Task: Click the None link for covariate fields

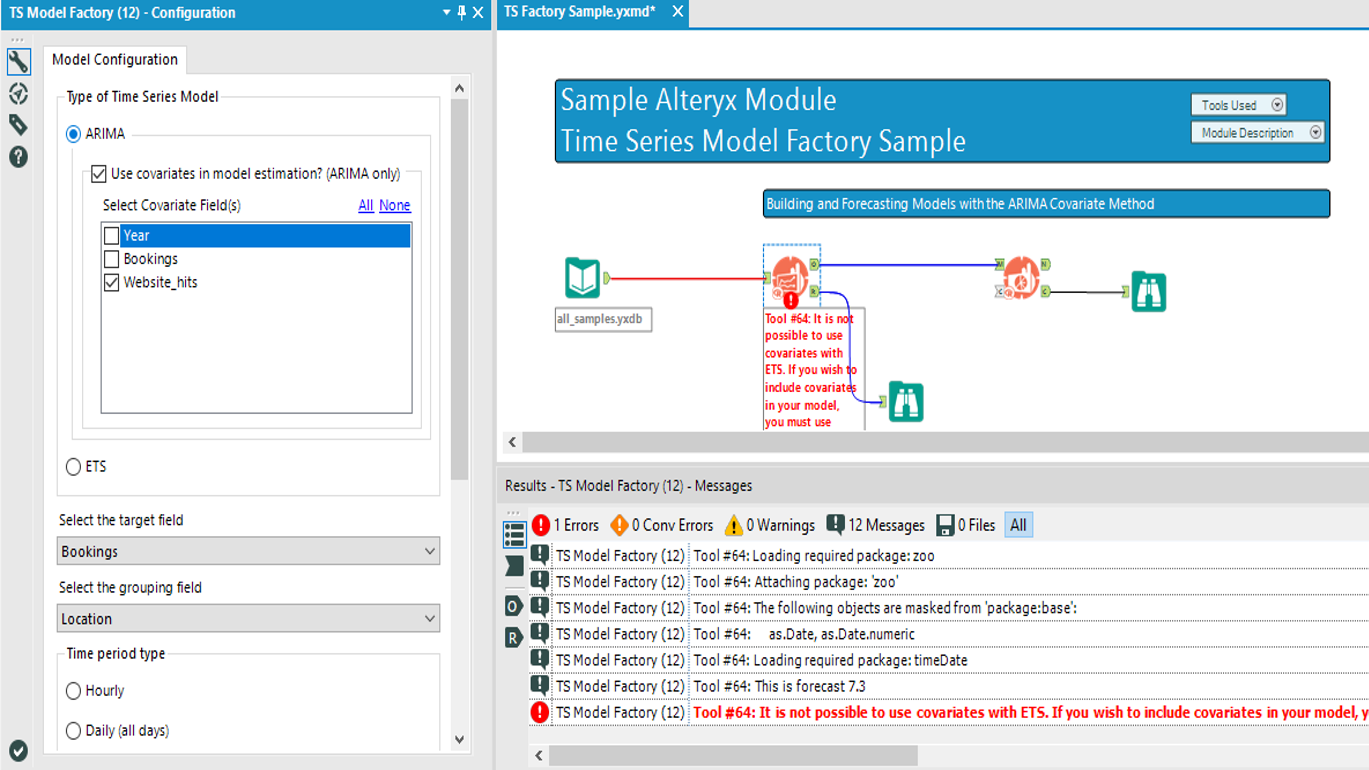Action: (395, 205)
